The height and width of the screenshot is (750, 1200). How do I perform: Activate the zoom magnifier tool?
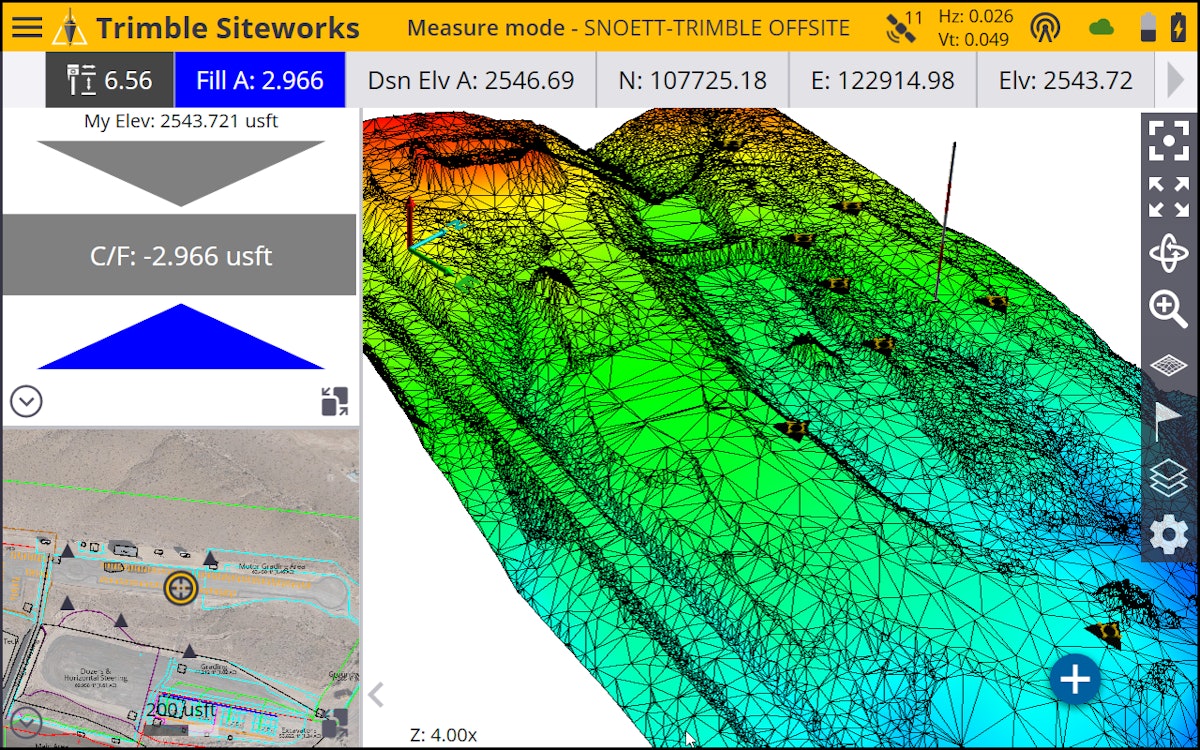click(1168, 310)
